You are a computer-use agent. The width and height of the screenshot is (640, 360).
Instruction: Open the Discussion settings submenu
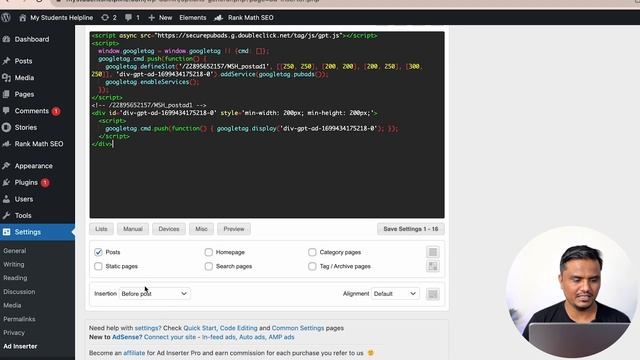click(x=19, y=291)
